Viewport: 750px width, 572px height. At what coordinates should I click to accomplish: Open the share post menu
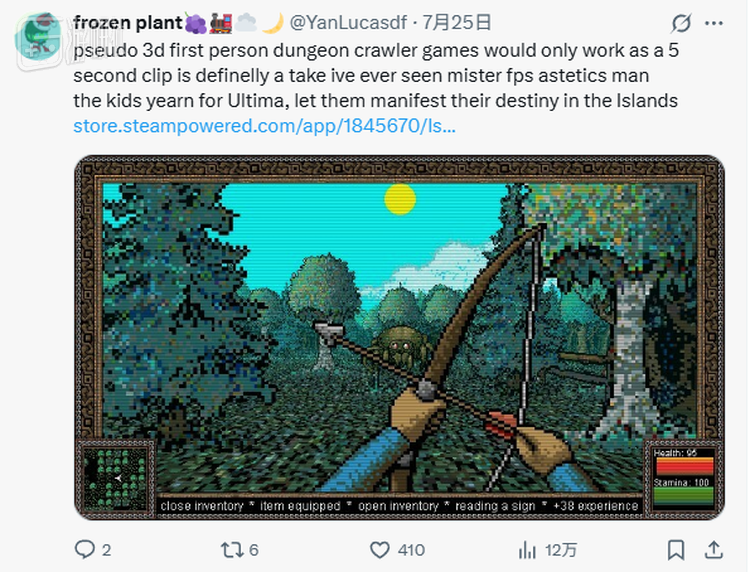714,549
